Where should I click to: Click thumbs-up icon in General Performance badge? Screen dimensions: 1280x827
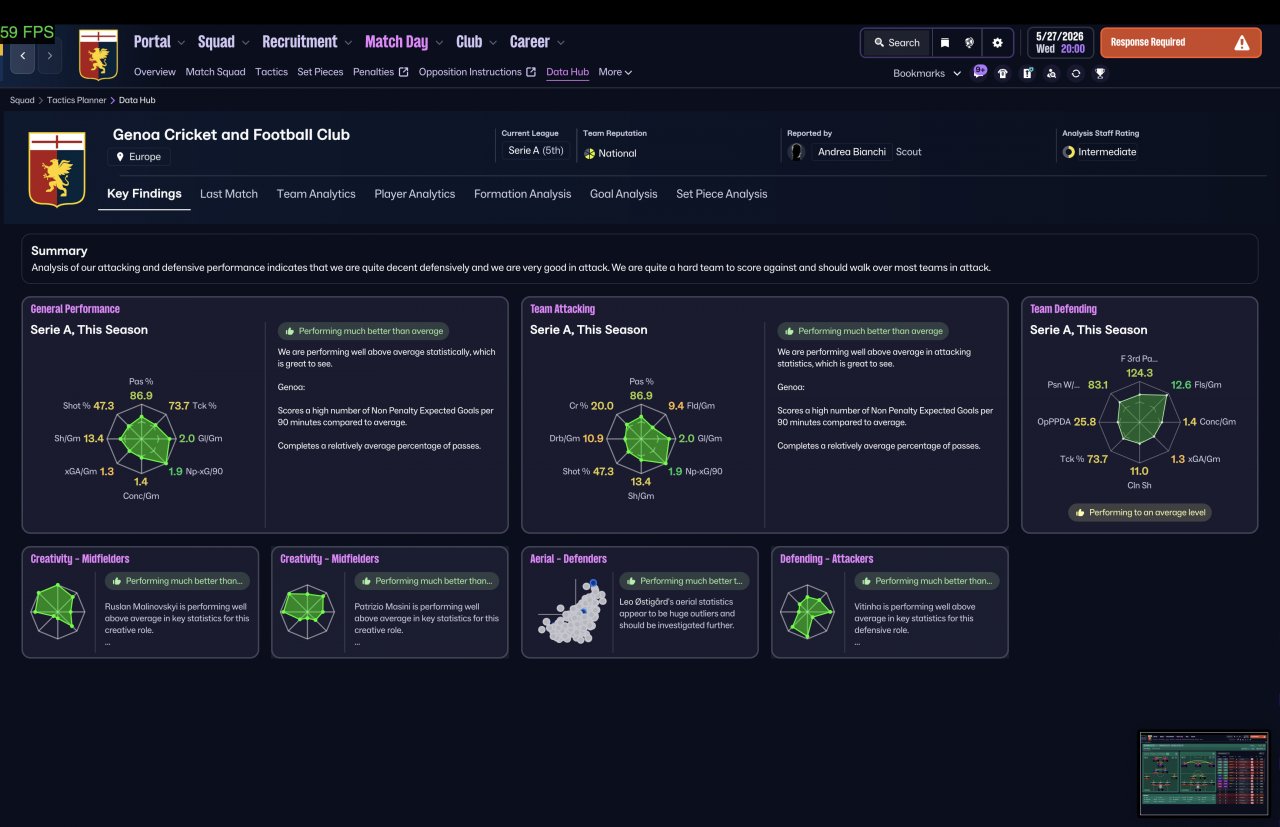click(x=290, y=331)
